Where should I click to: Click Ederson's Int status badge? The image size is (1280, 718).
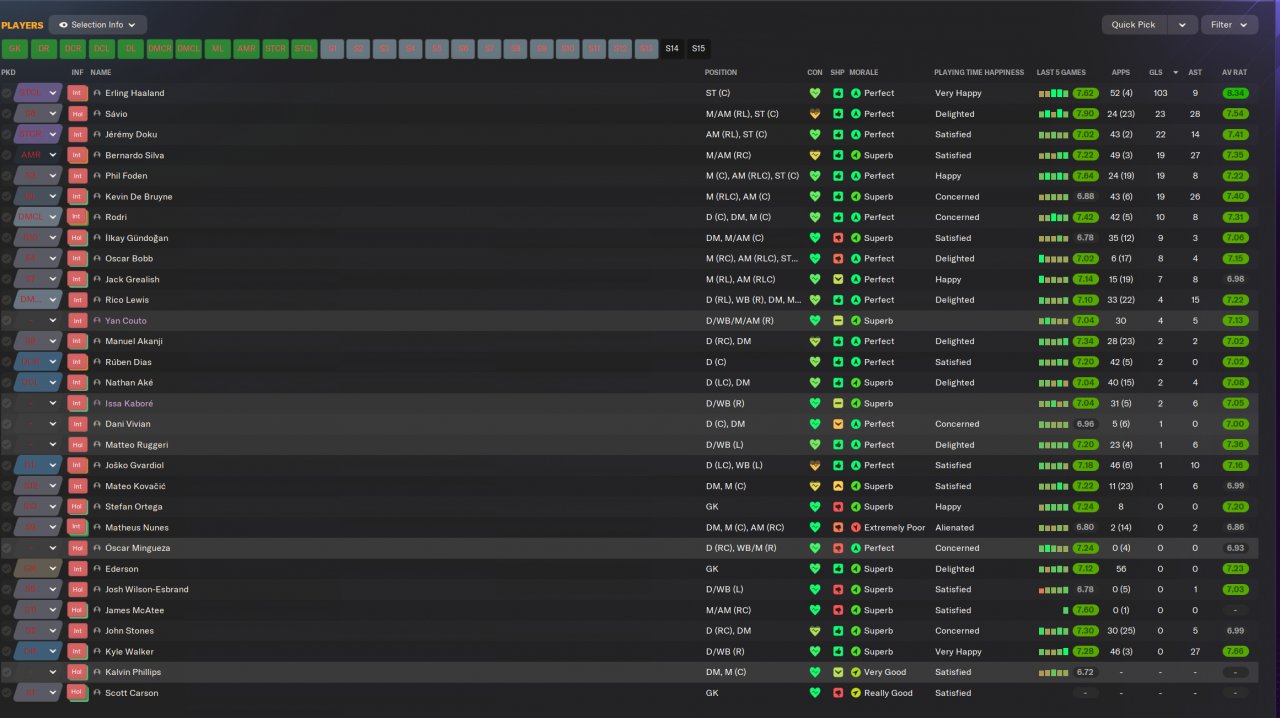point(77,568)
